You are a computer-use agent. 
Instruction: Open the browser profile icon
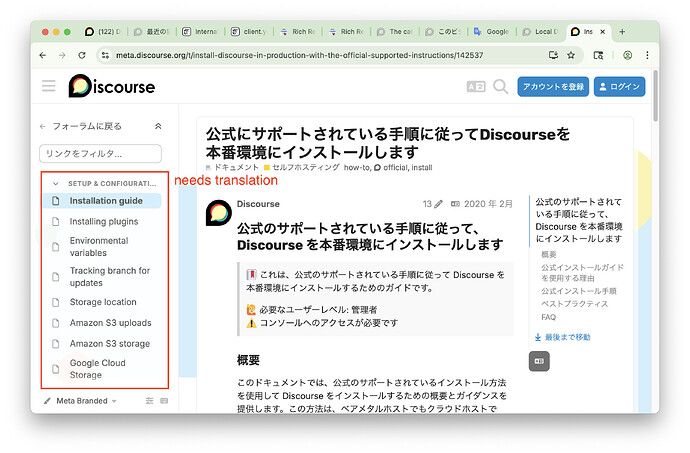[628, 55]
